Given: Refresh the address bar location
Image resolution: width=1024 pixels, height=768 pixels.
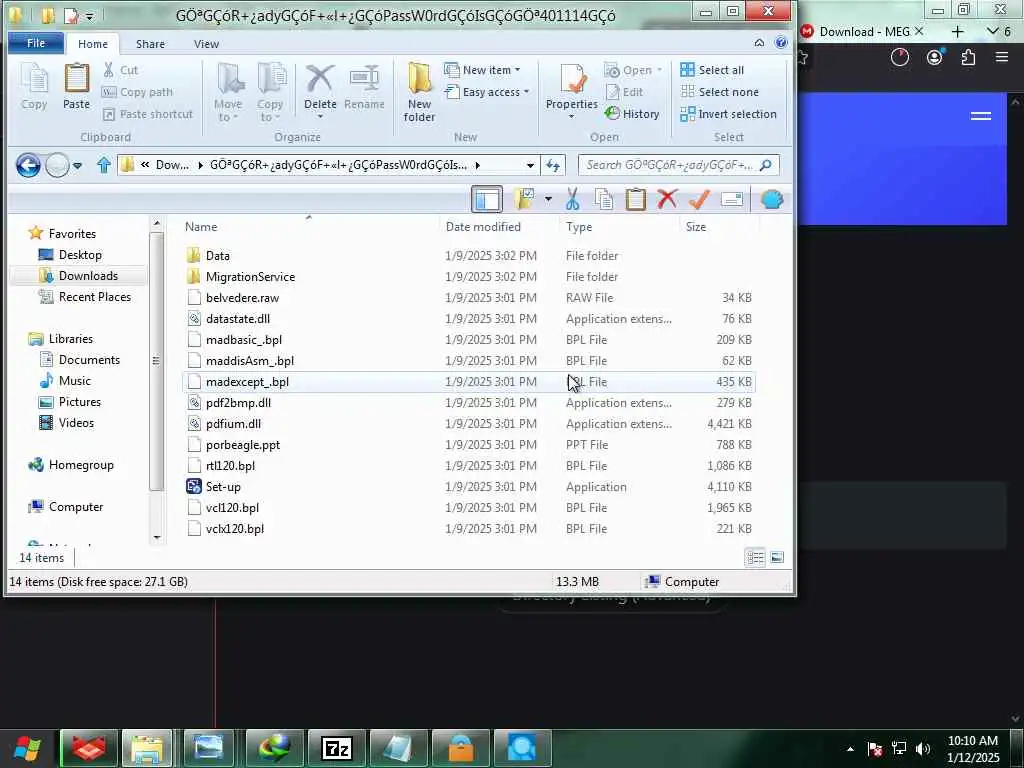Looking at the screenshot, I should pos(553,165).
